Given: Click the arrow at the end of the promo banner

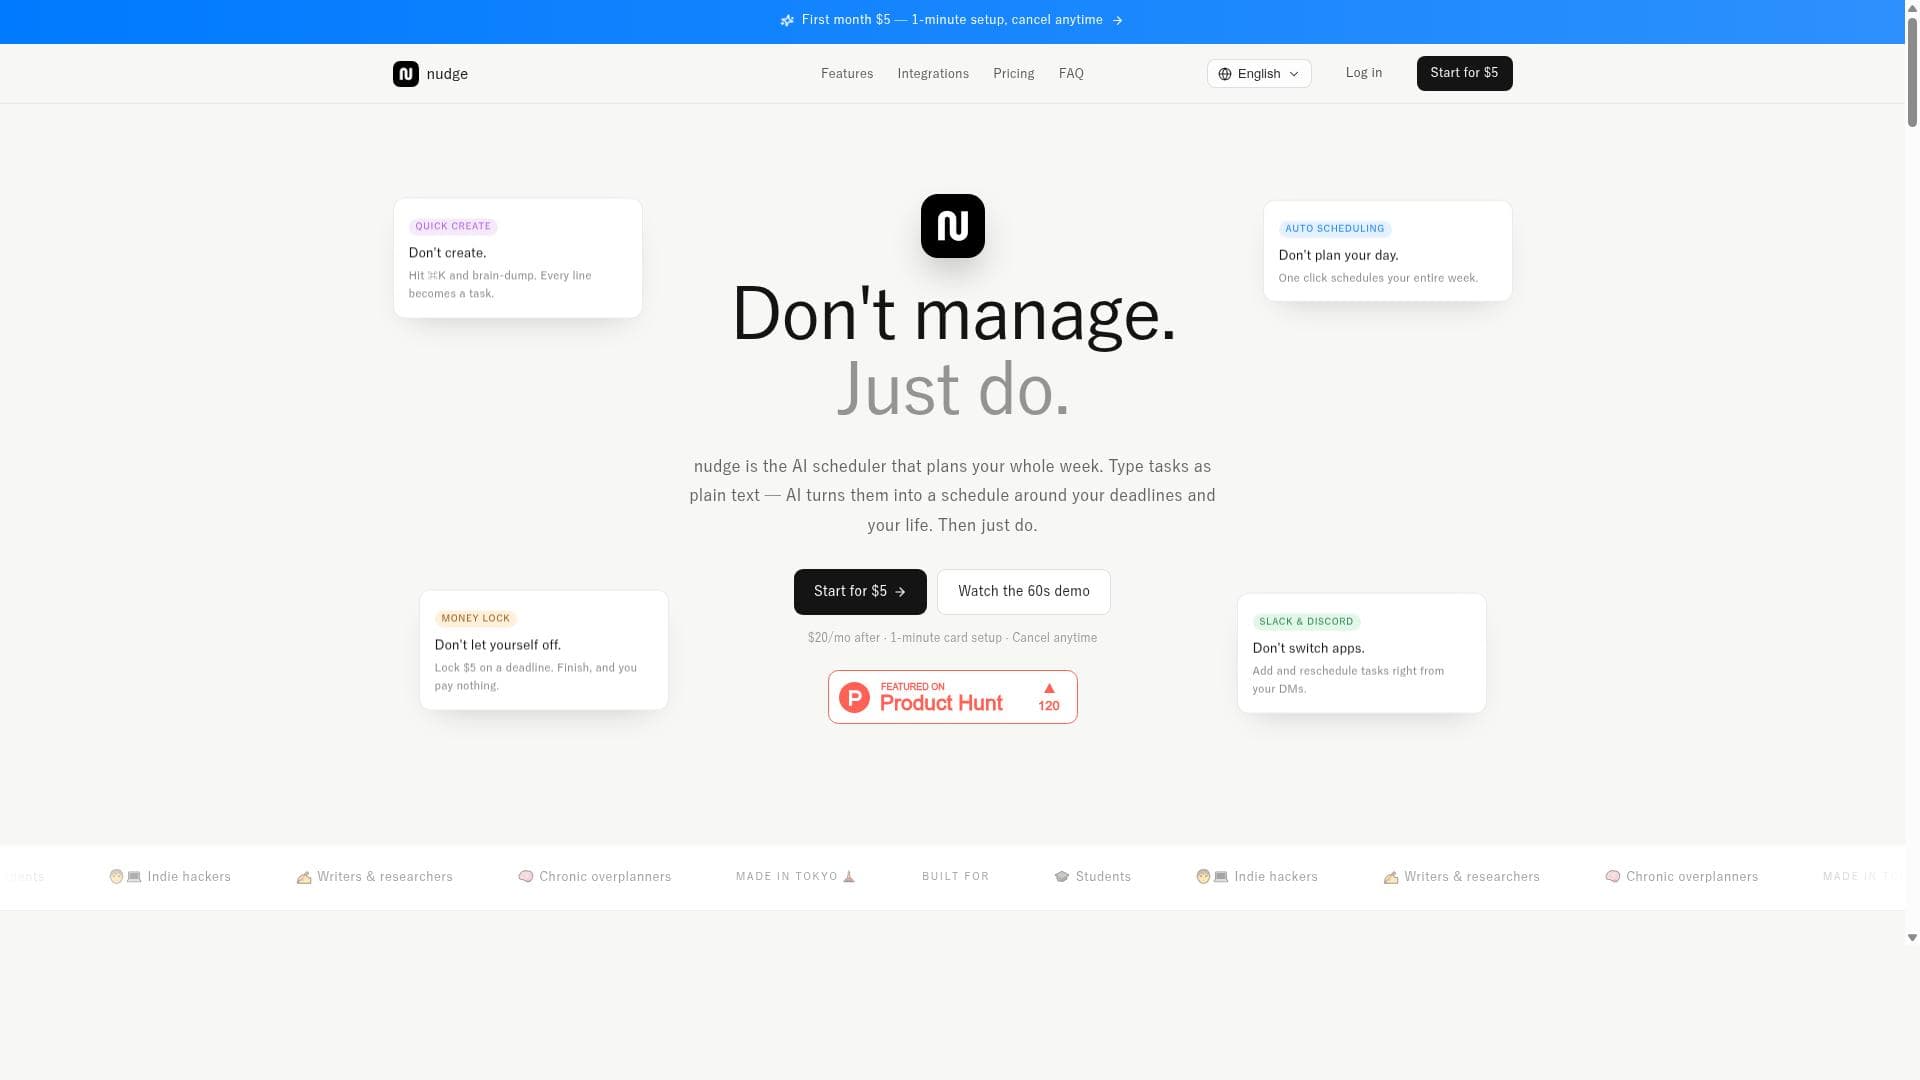Looking at the screenshot, I should click(x=1117, y=20).
